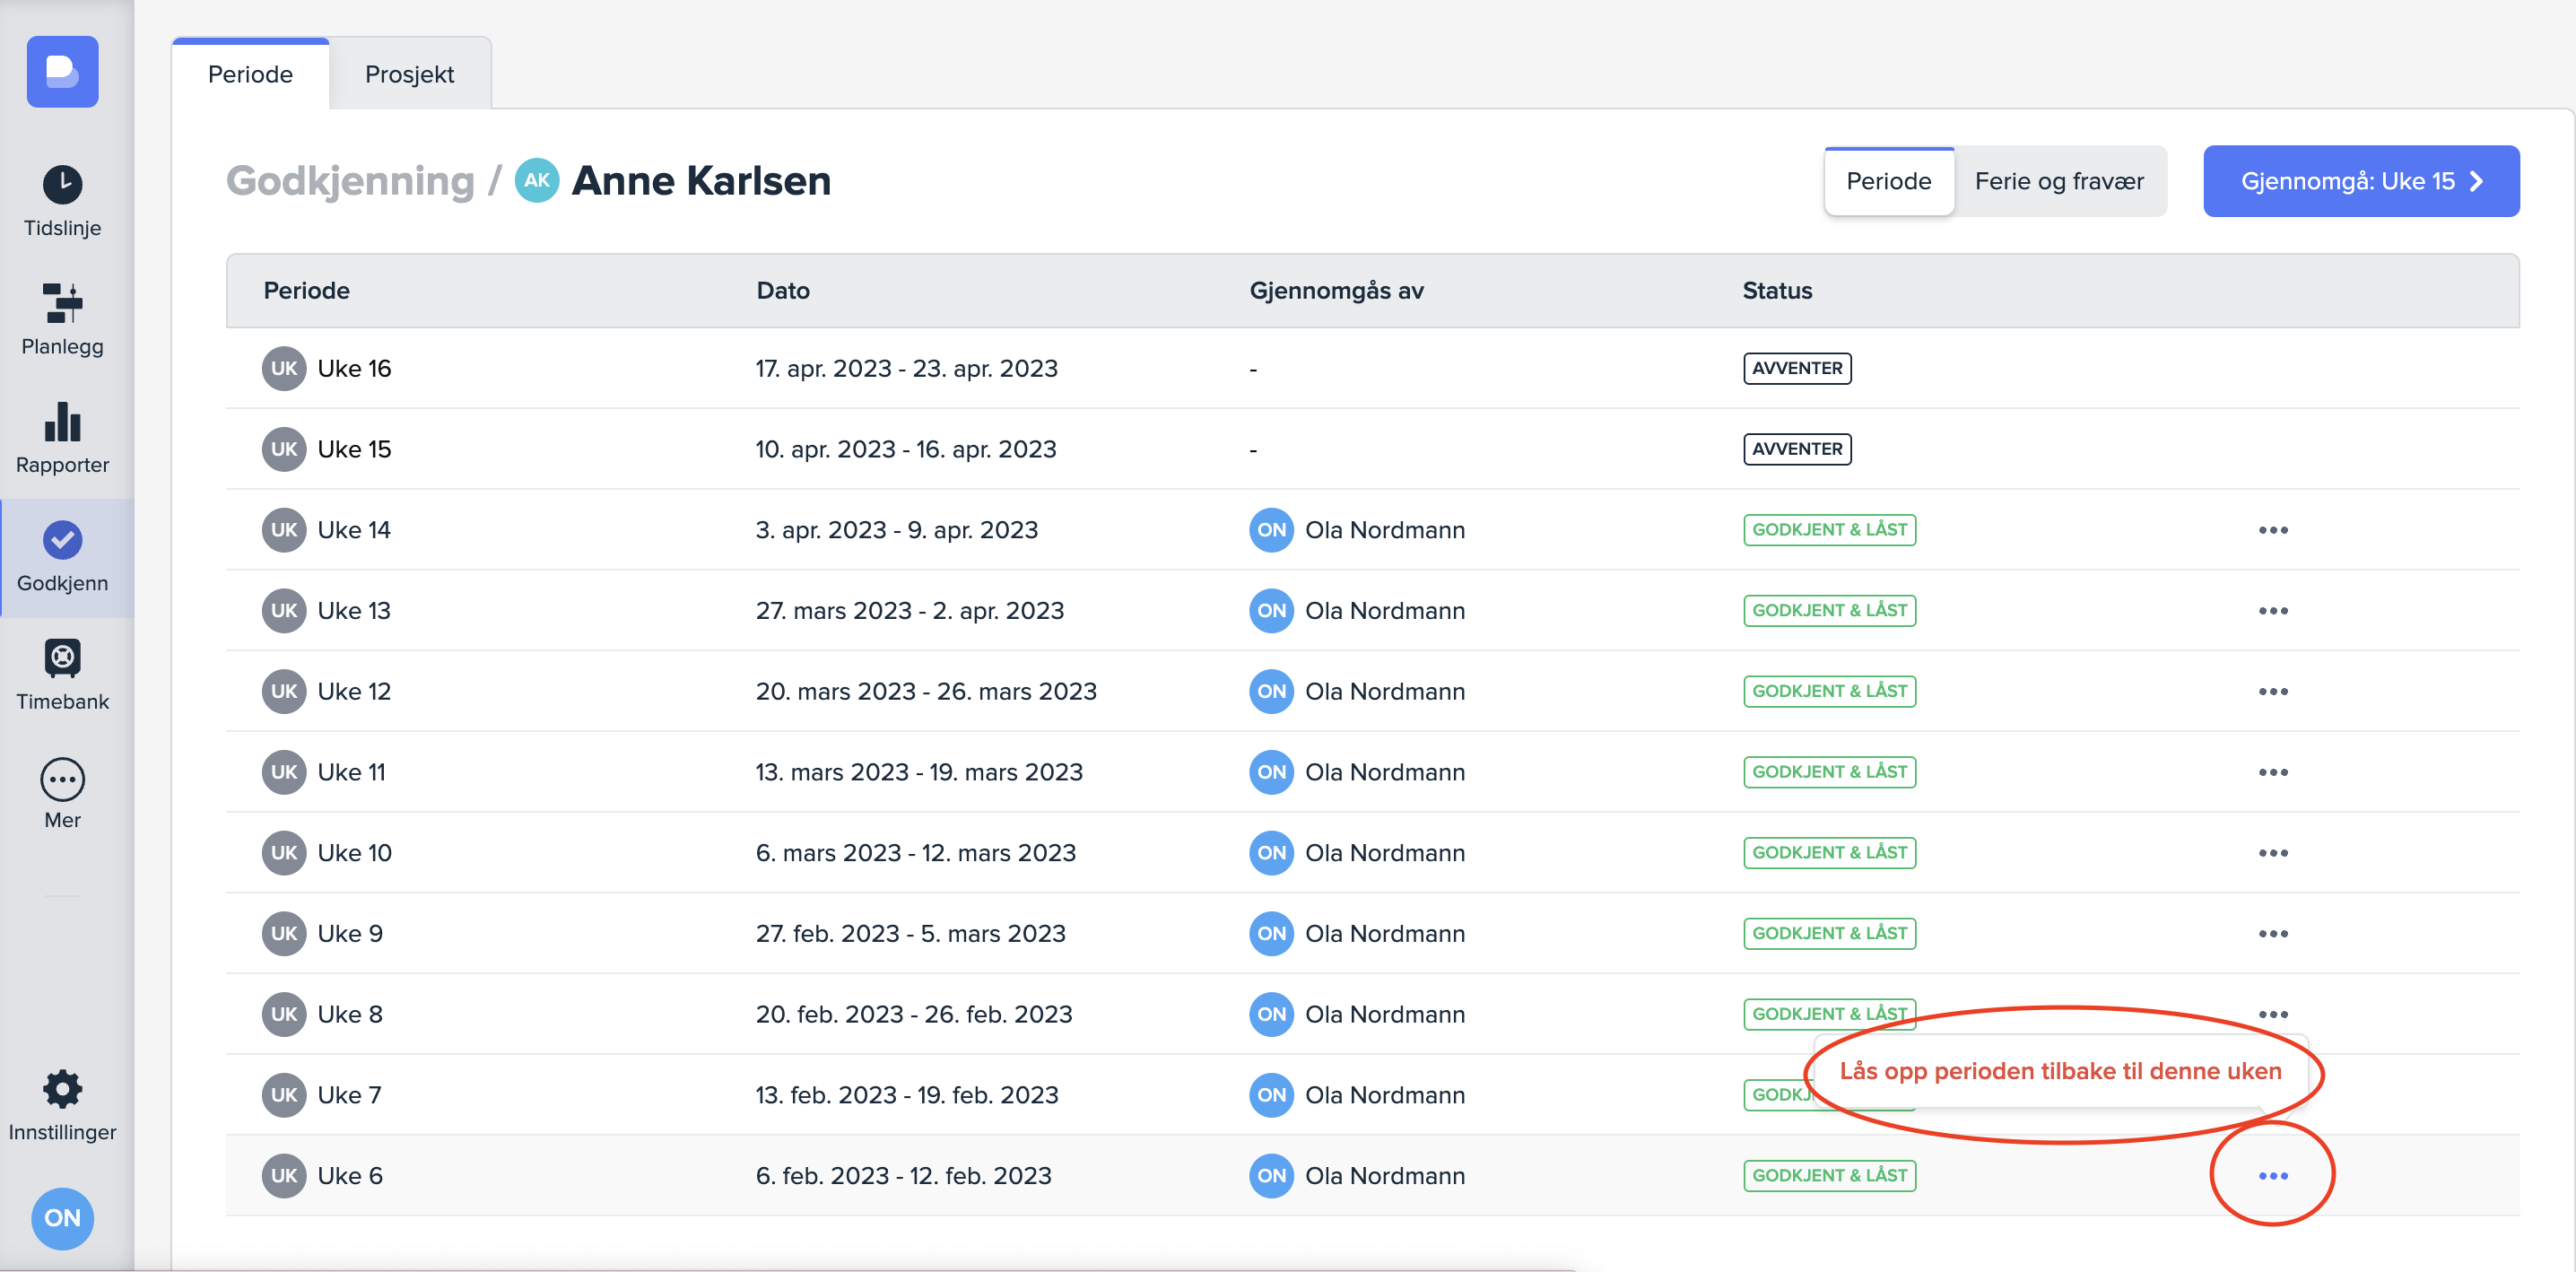Open the Timebank safe icon
Viewport: 2576px width, 1272px height.
click(62, 658)
